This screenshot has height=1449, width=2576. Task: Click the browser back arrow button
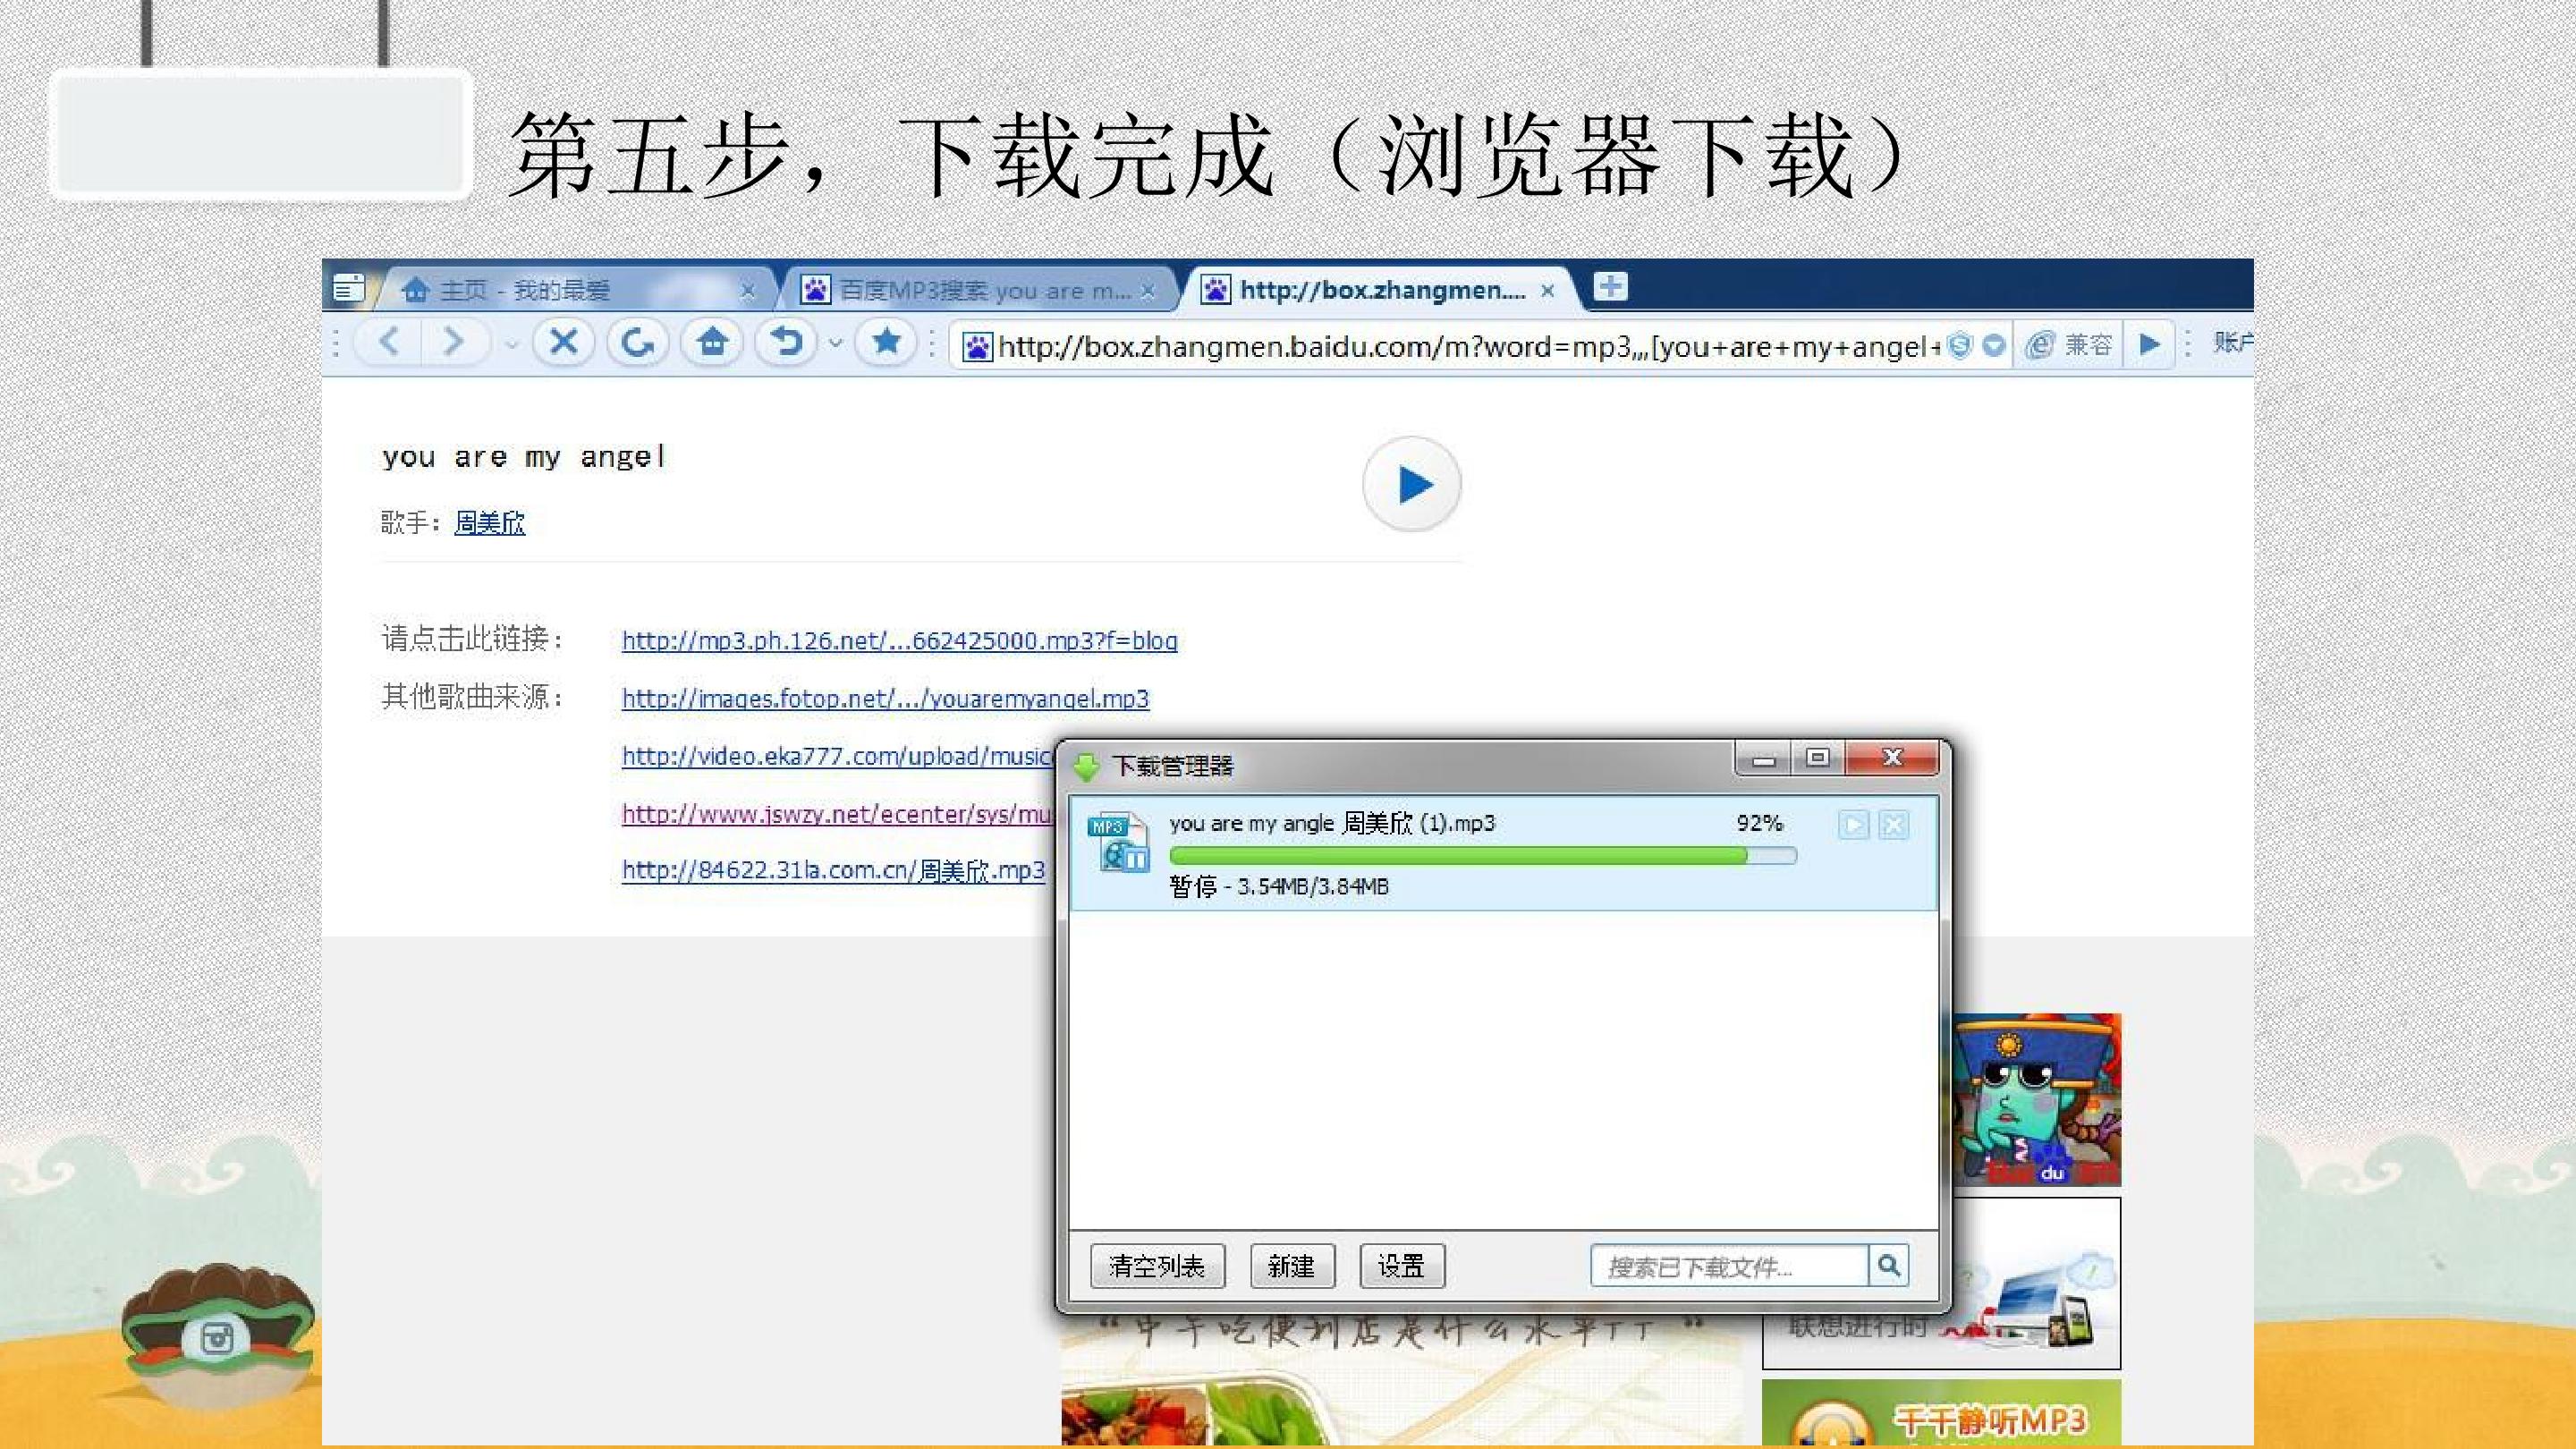point(389,343)
